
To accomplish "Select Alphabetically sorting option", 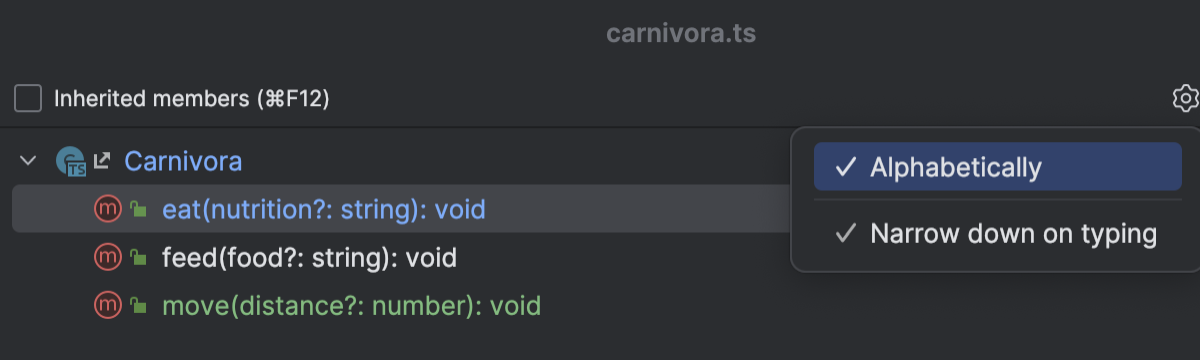I will coord(997,167).
